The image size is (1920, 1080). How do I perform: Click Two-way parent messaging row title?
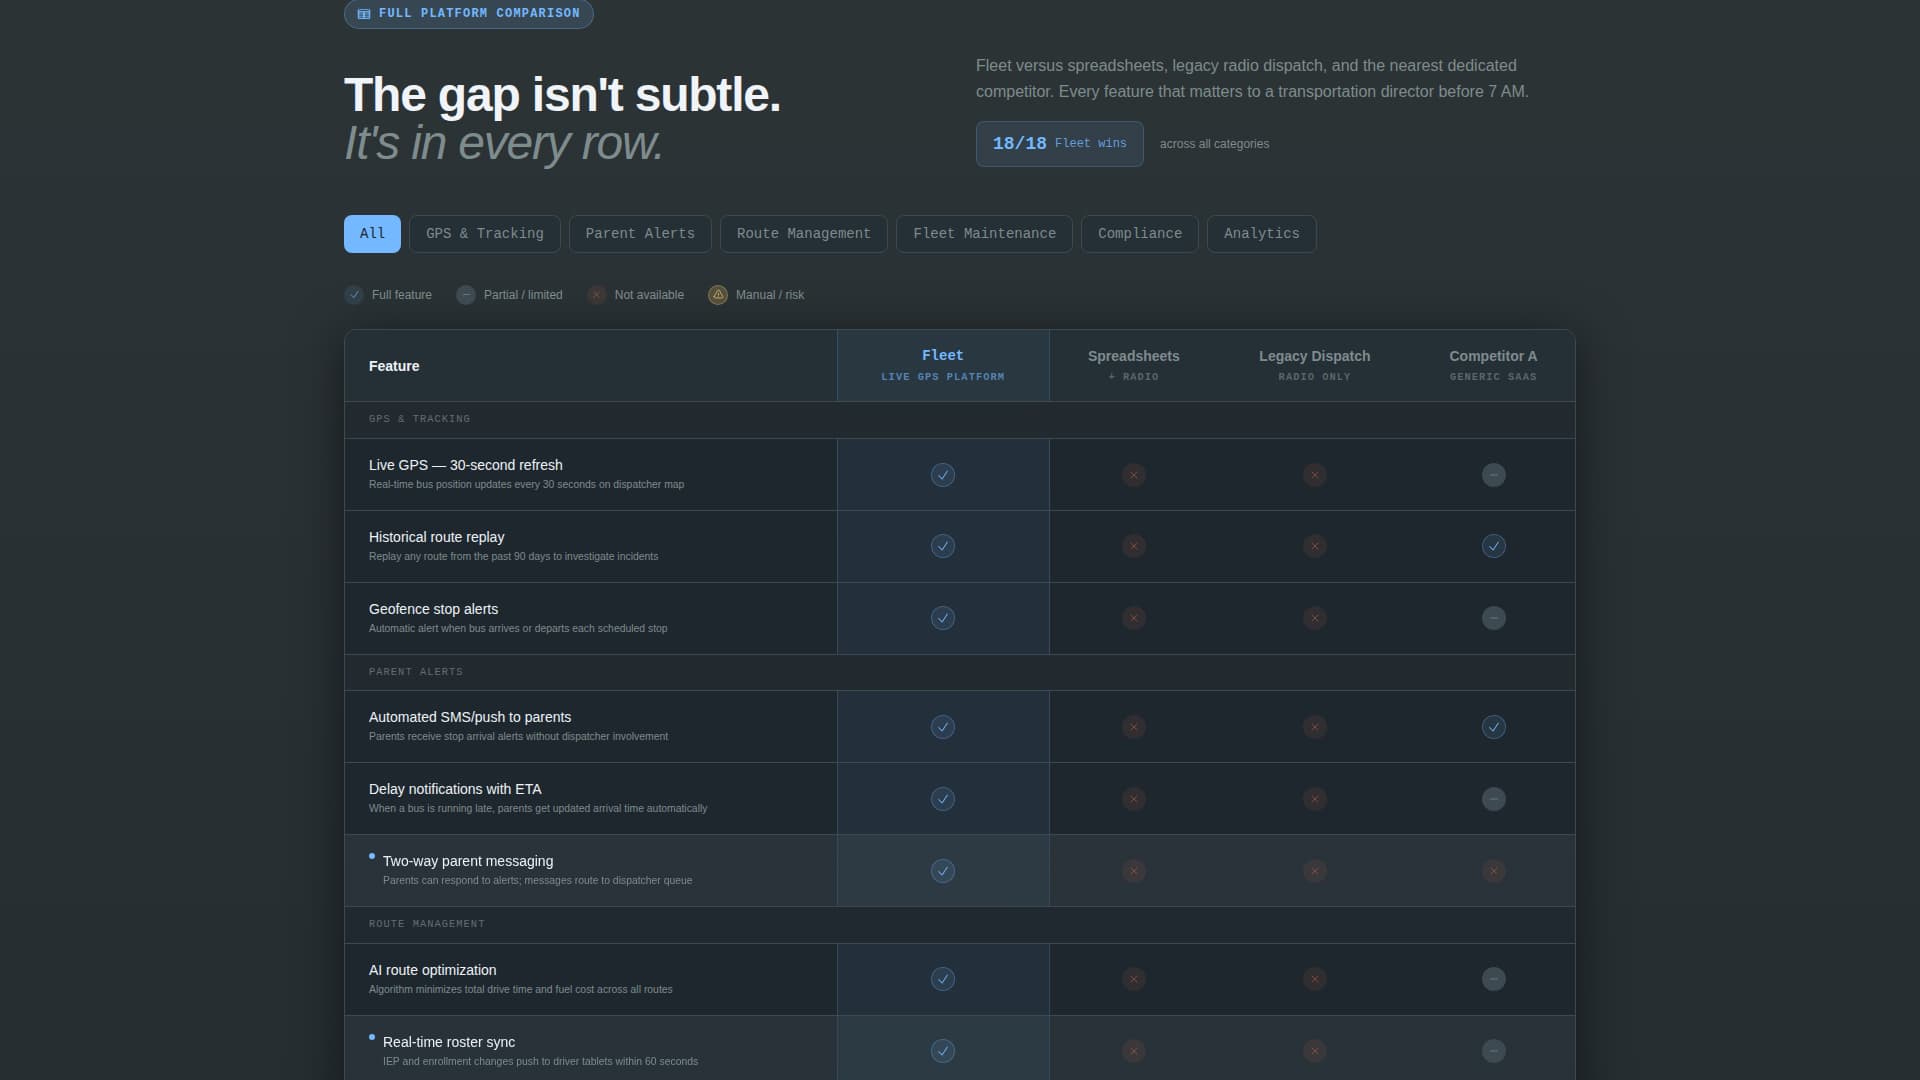click(468, 861)
